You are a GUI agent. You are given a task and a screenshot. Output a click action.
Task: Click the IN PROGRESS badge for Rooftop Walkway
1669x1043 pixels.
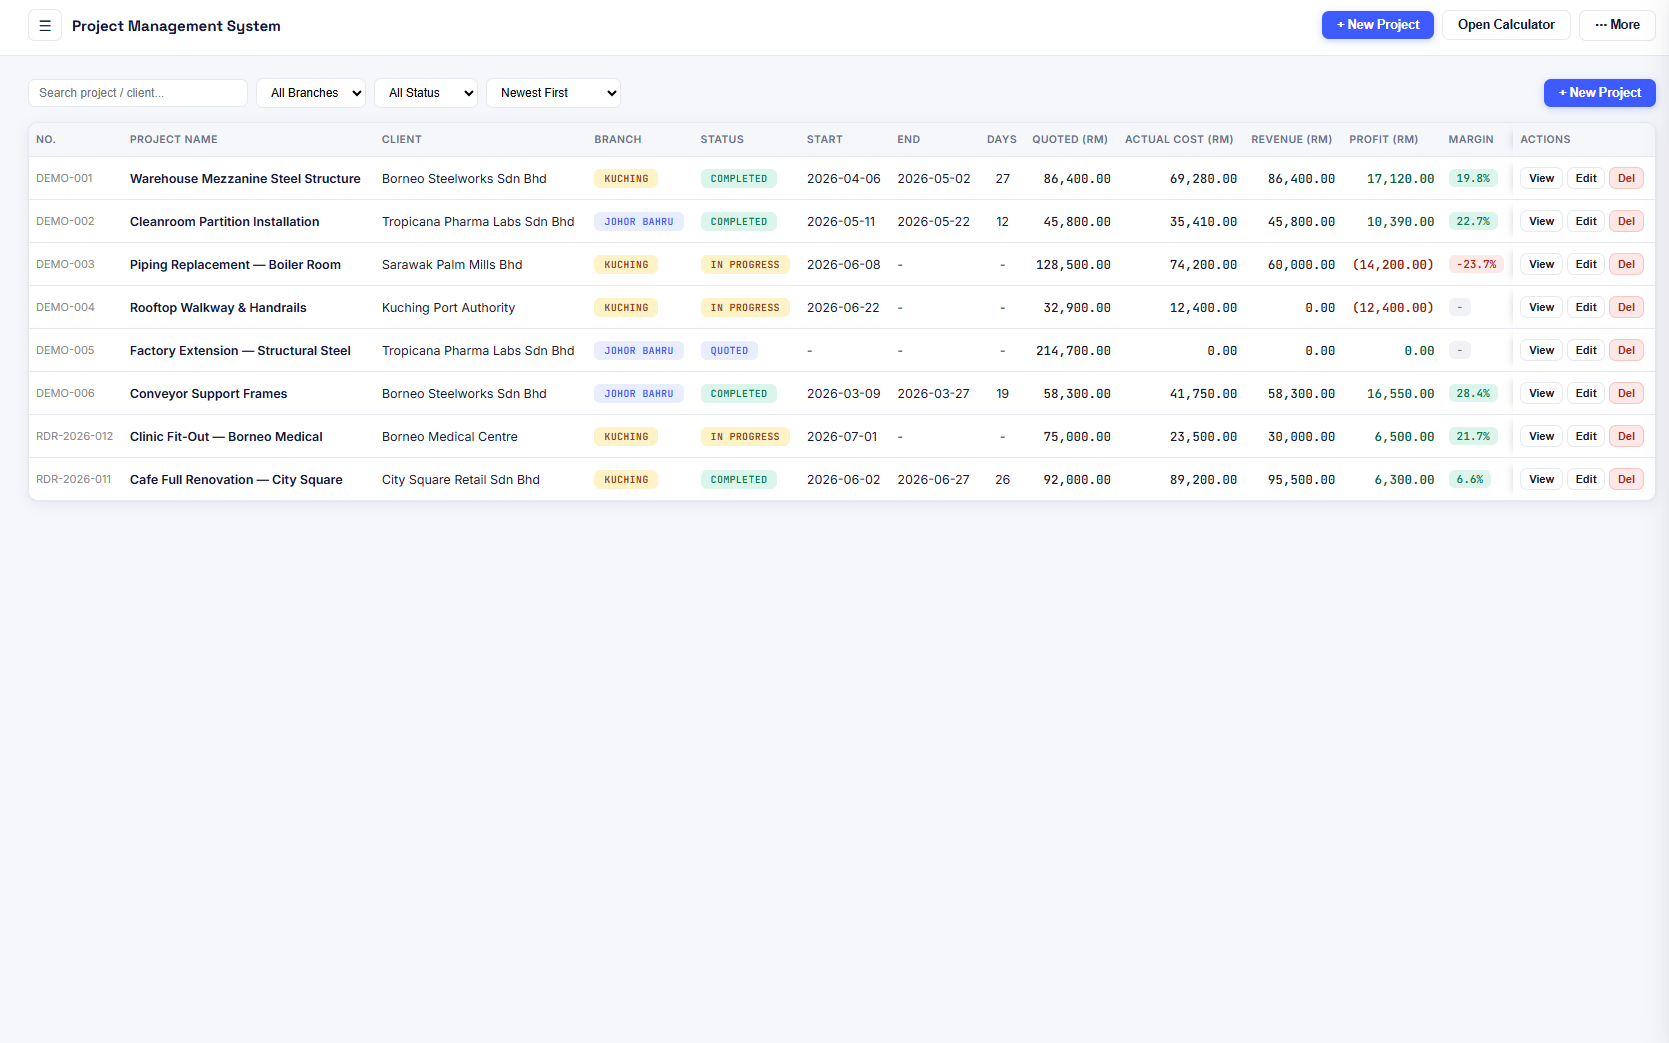point(745,308)
